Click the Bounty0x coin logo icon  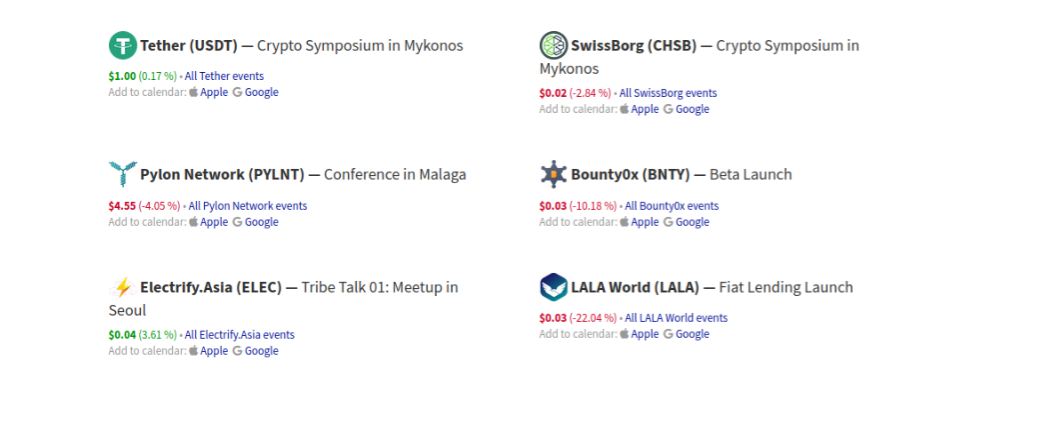(553, 174)
